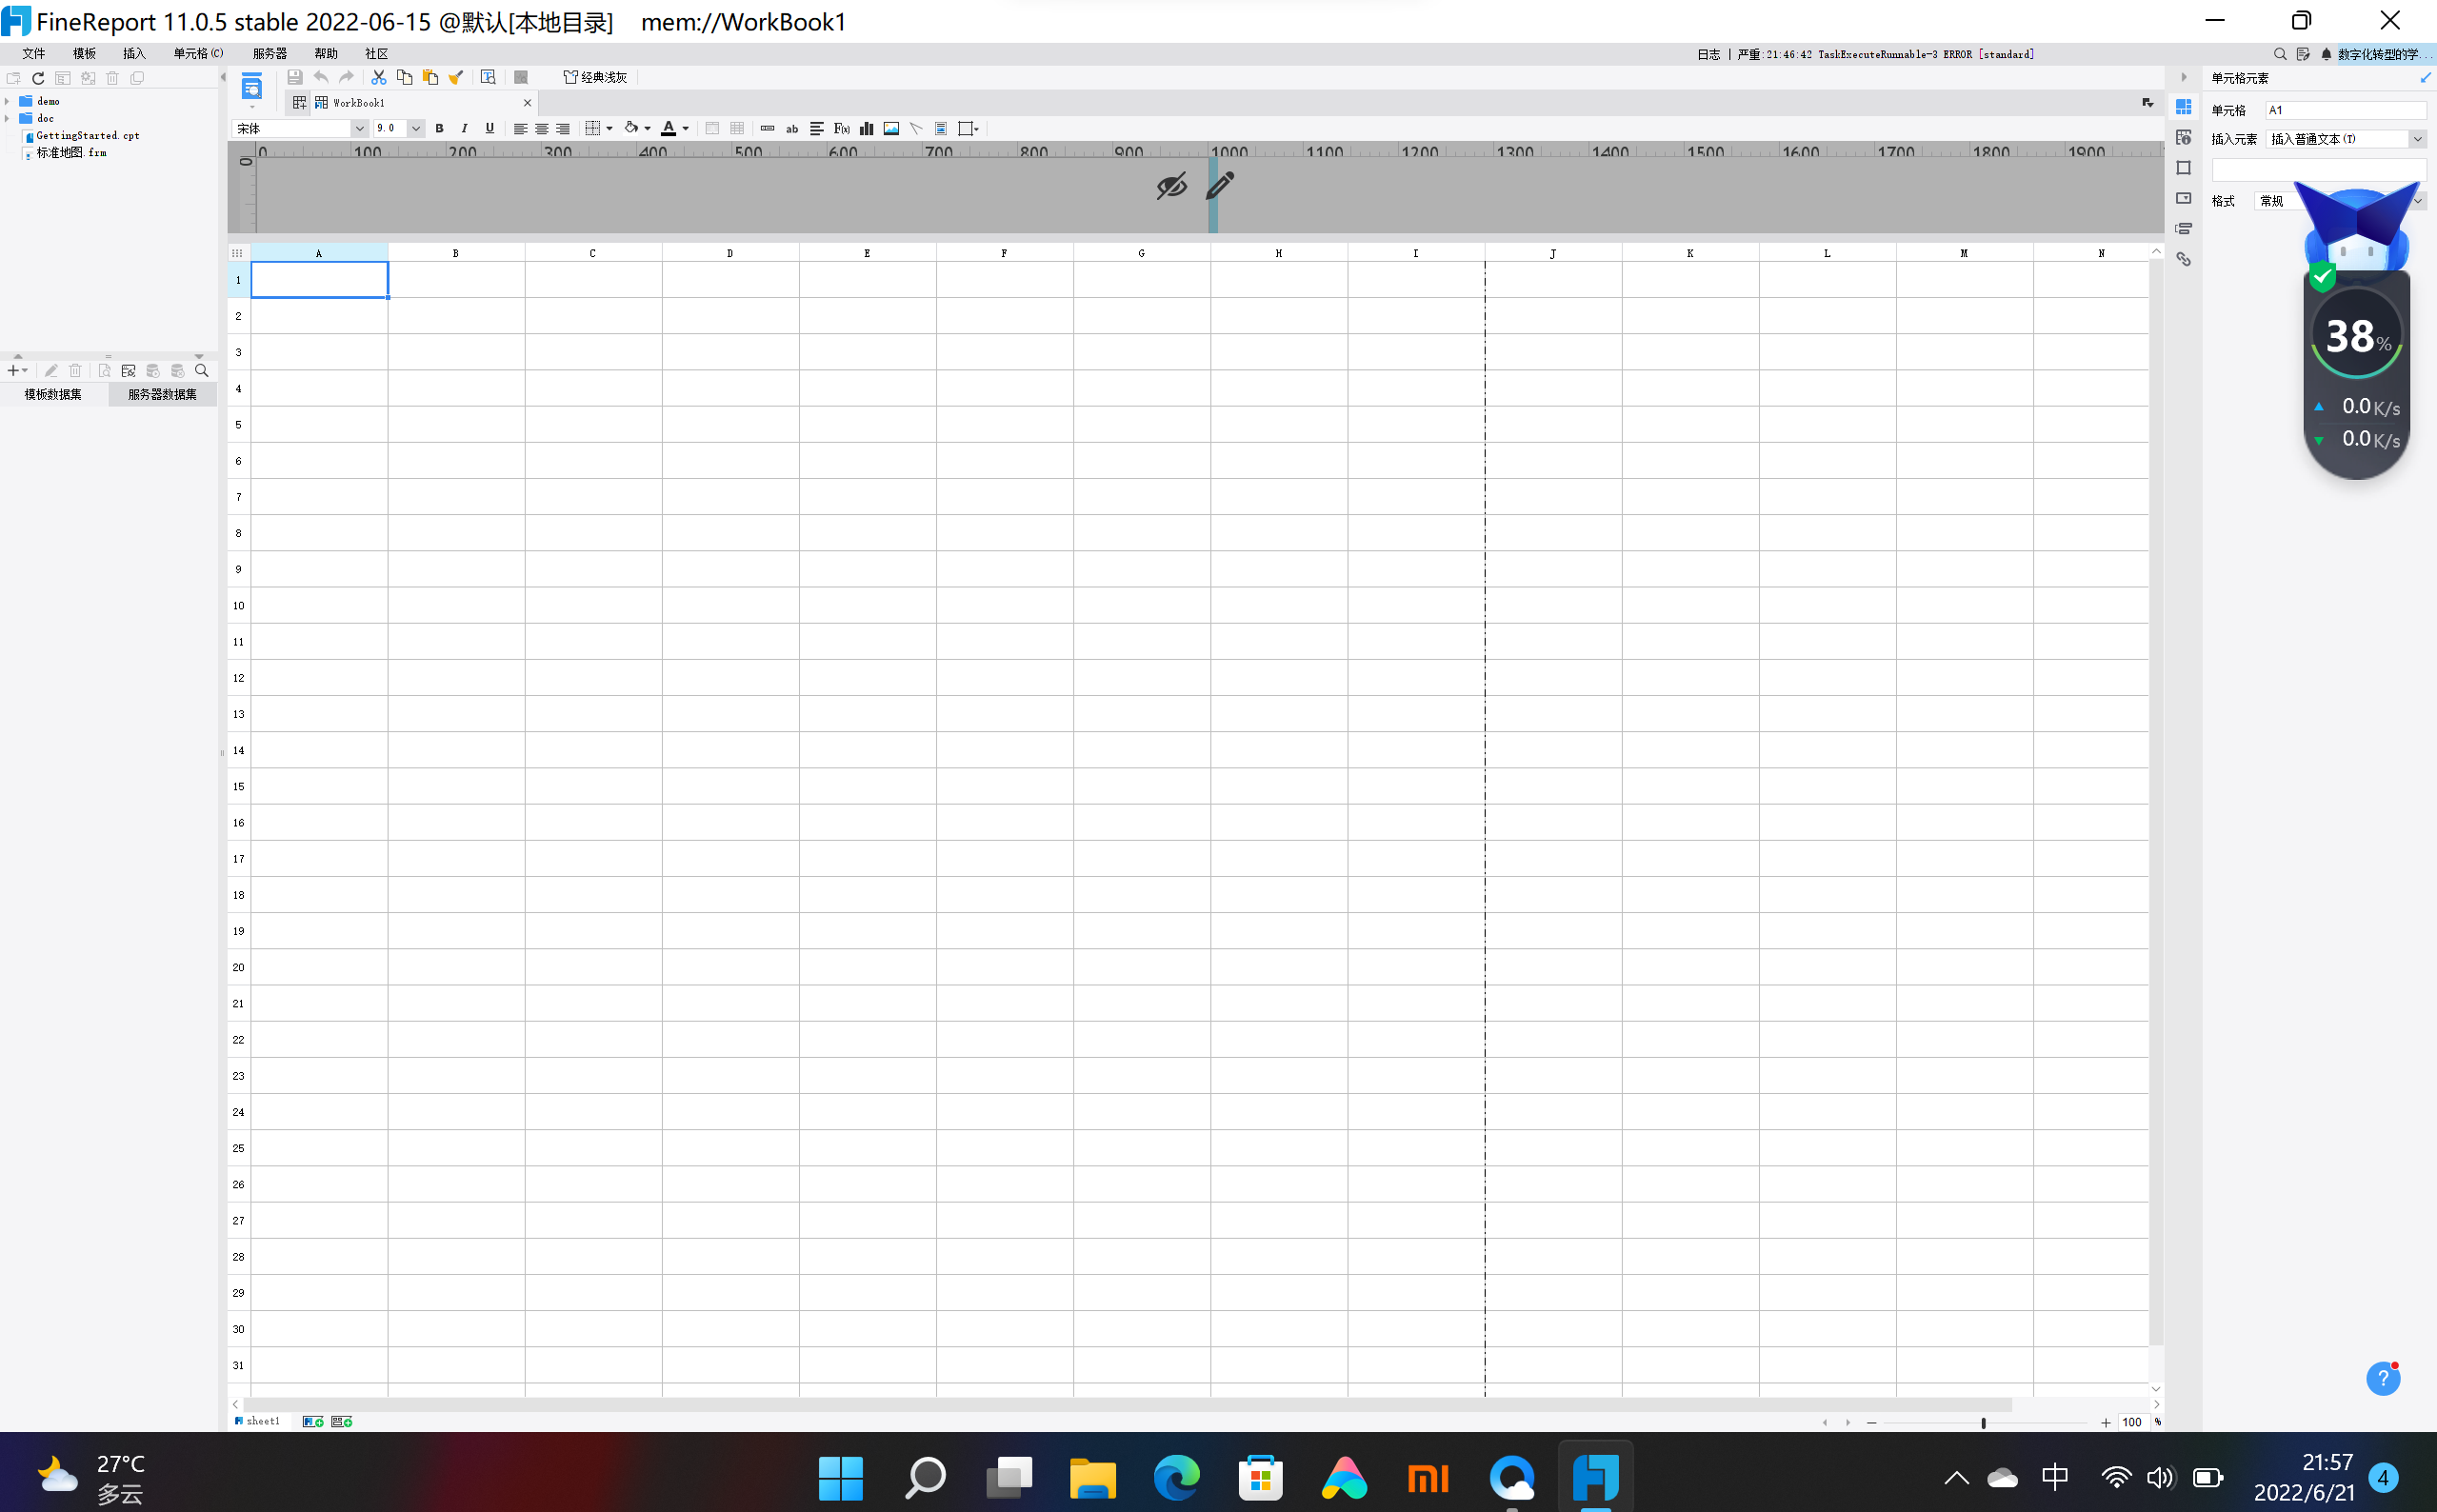Viewport: 2437px width, 1512px height.
Task: Toggle bold formatting
Action: 439,128
